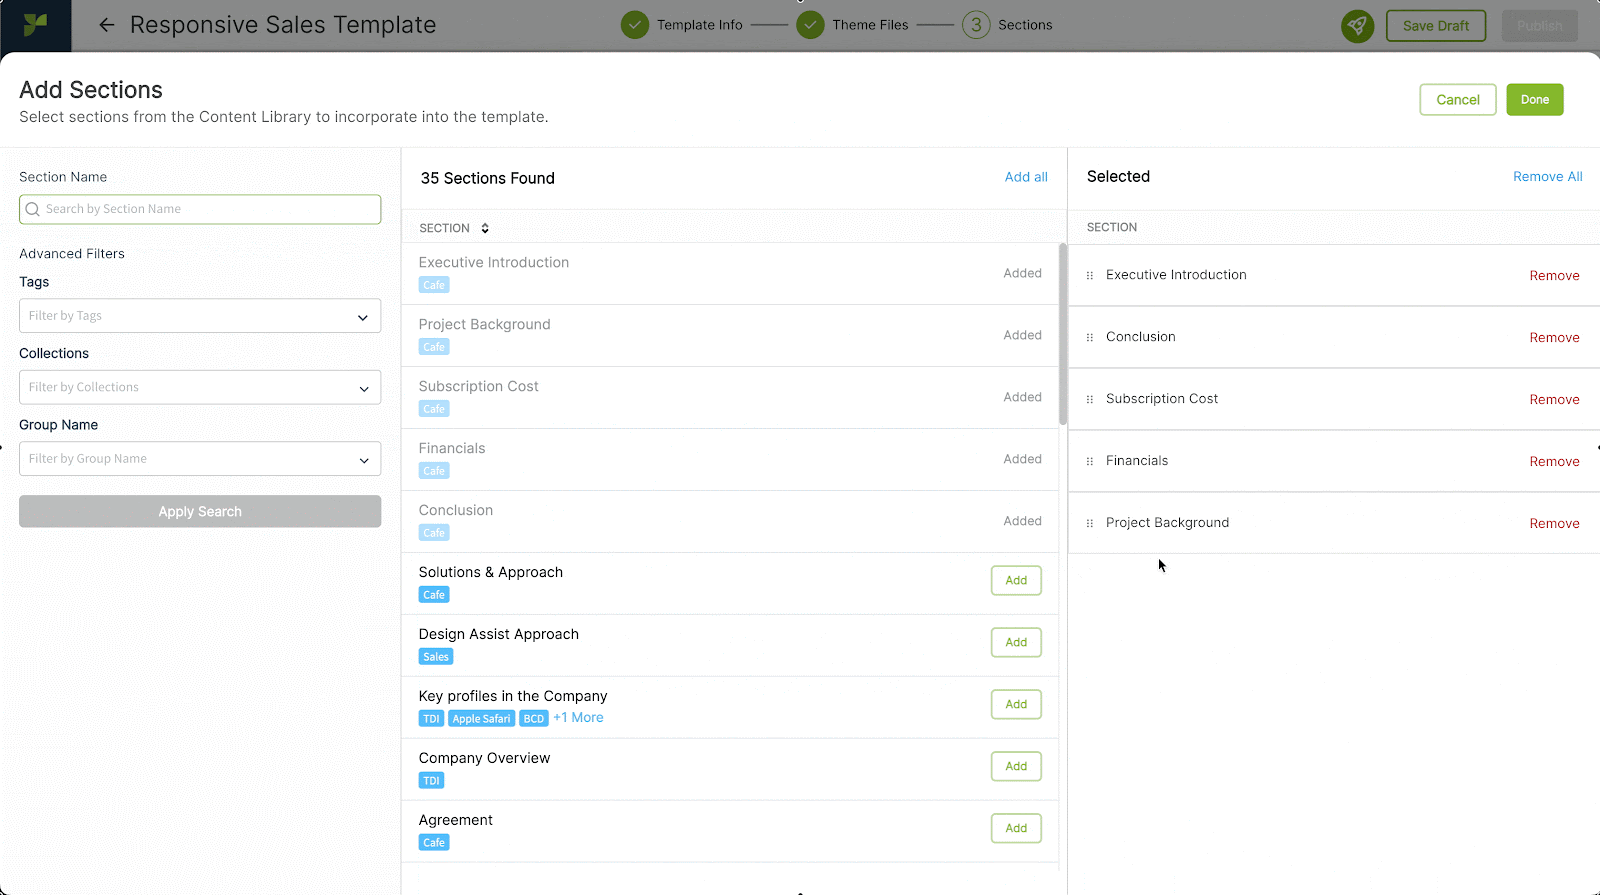Add the Key profiles in the Company section
This screenshot has height=895, width=1600.
coord(1016,705)
